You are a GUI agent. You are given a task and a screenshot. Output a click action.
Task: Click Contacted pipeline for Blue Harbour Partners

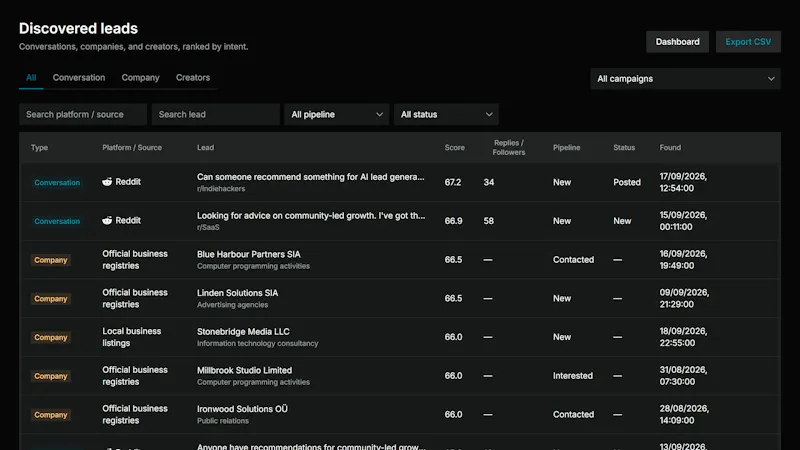pos(573,260)
